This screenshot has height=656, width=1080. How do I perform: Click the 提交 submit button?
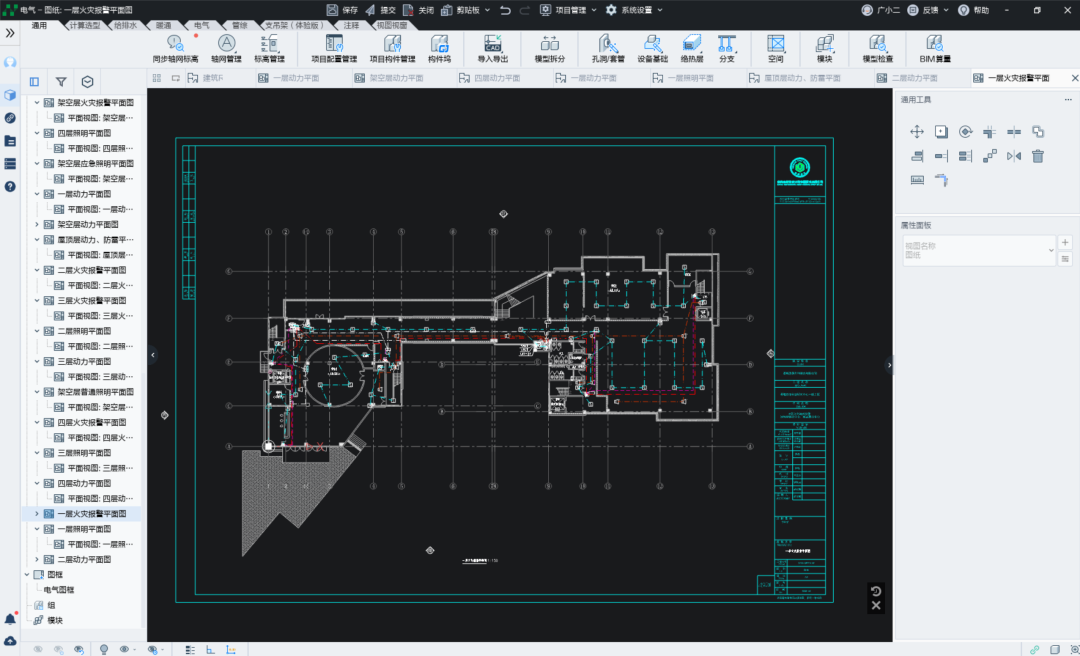tap(380, 10)
